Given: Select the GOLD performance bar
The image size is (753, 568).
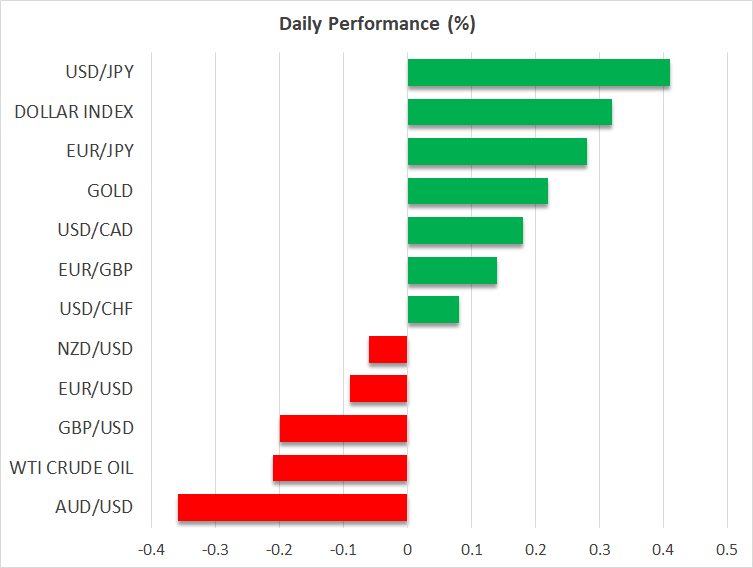Looking at the screenshot, I should pos(477,191).
